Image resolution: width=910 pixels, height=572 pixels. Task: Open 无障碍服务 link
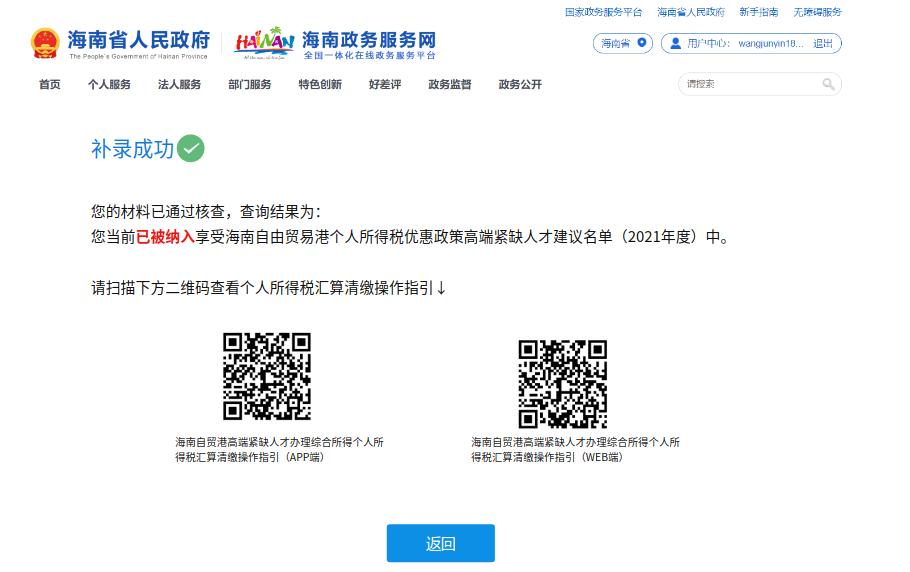point(817,12)
